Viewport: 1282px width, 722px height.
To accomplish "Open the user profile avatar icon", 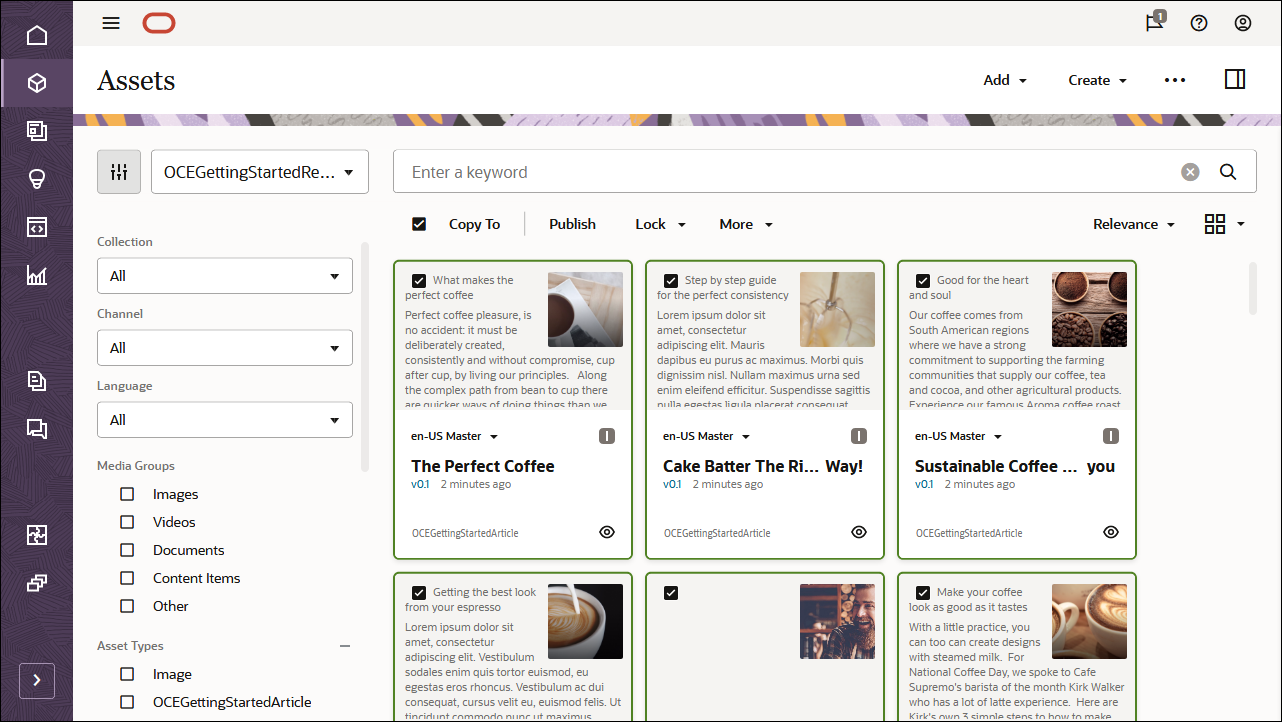I will pyautogui.click(x=1243, y=23).
